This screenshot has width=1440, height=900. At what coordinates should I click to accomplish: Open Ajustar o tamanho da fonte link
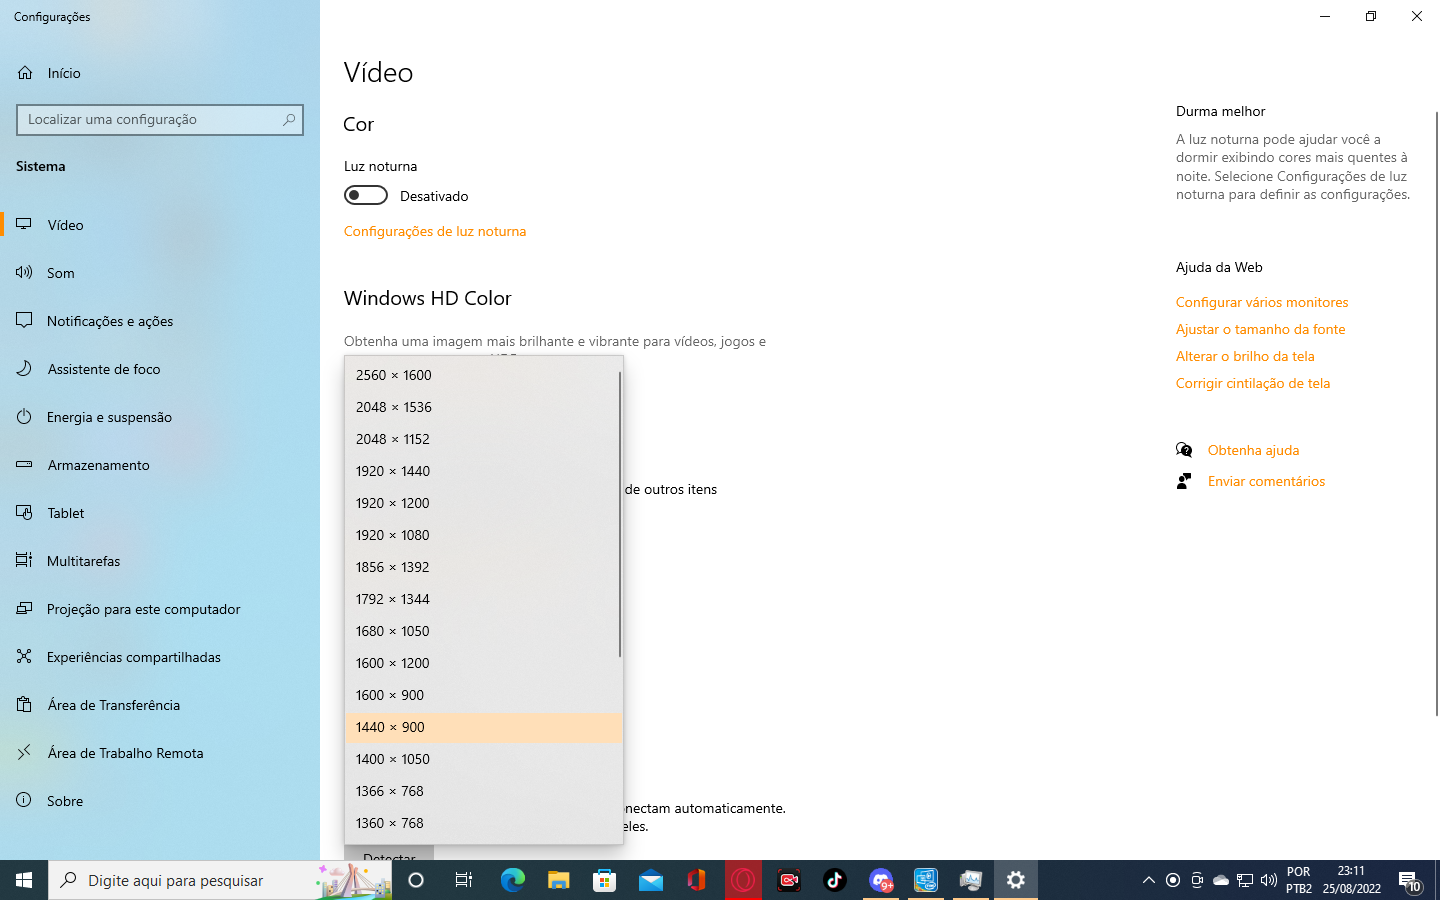[x=1260, y=329]
